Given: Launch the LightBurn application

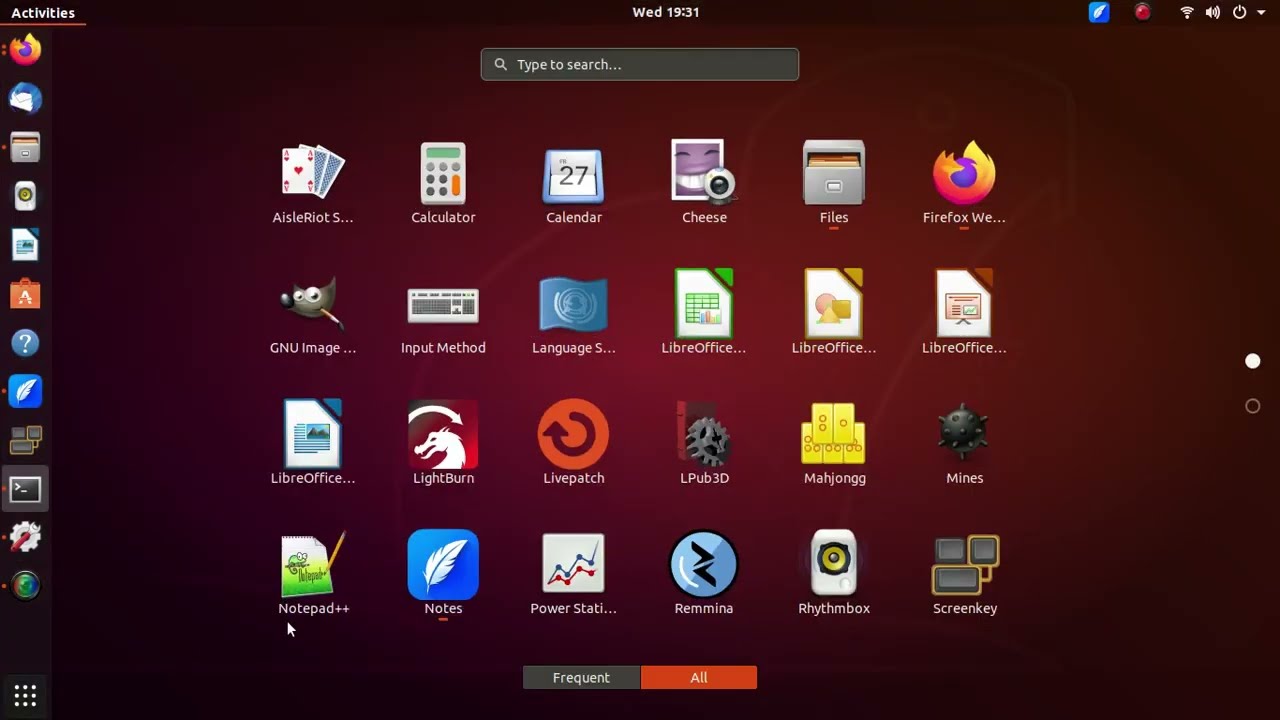Looking at the screenshot, I should pyautogui.click(x=443, y=443).
